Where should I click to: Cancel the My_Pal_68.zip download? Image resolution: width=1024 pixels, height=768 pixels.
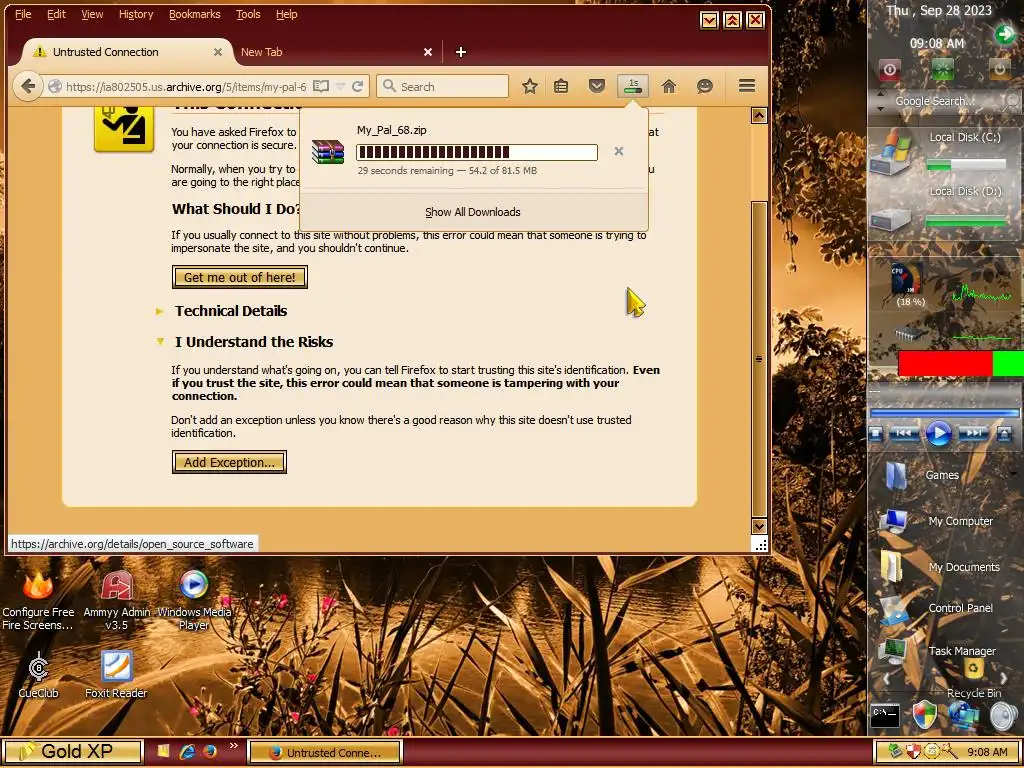618,151
